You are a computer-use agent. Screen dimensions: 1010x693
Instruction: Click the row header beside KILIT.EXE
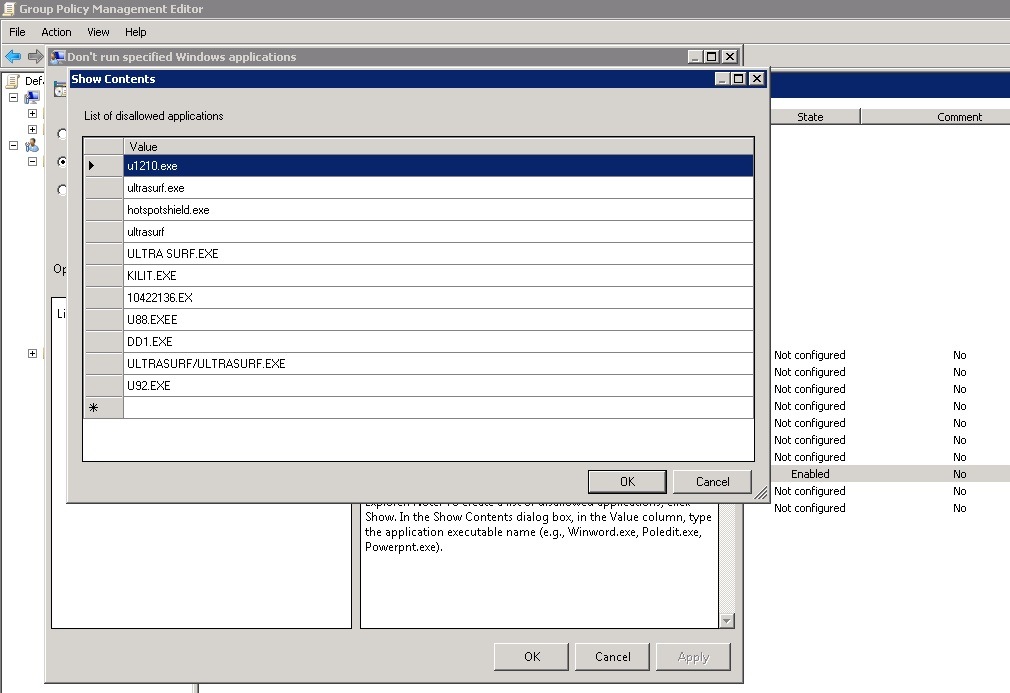coord(104,276)
